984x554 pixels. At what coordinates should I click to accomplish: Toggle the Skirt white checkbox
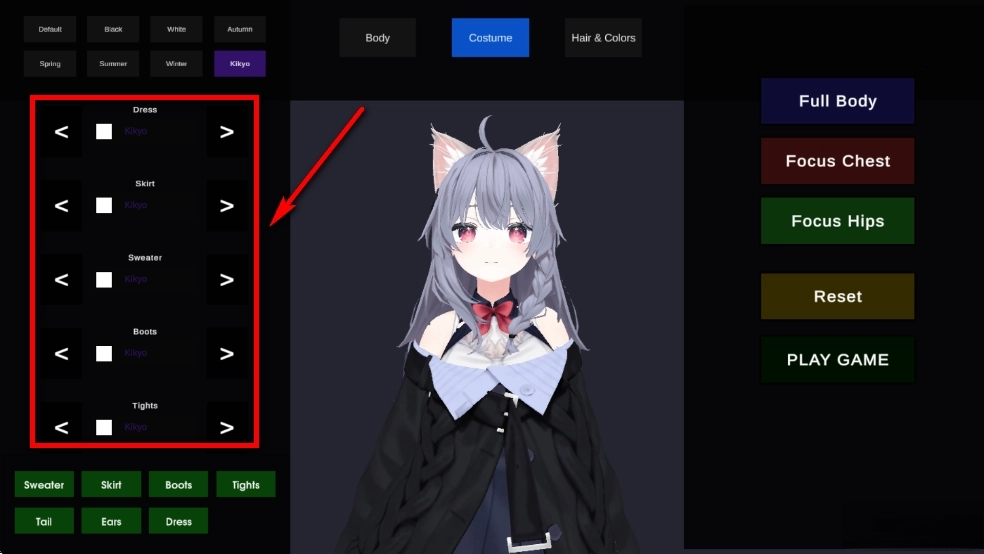(x=104, y=205)
